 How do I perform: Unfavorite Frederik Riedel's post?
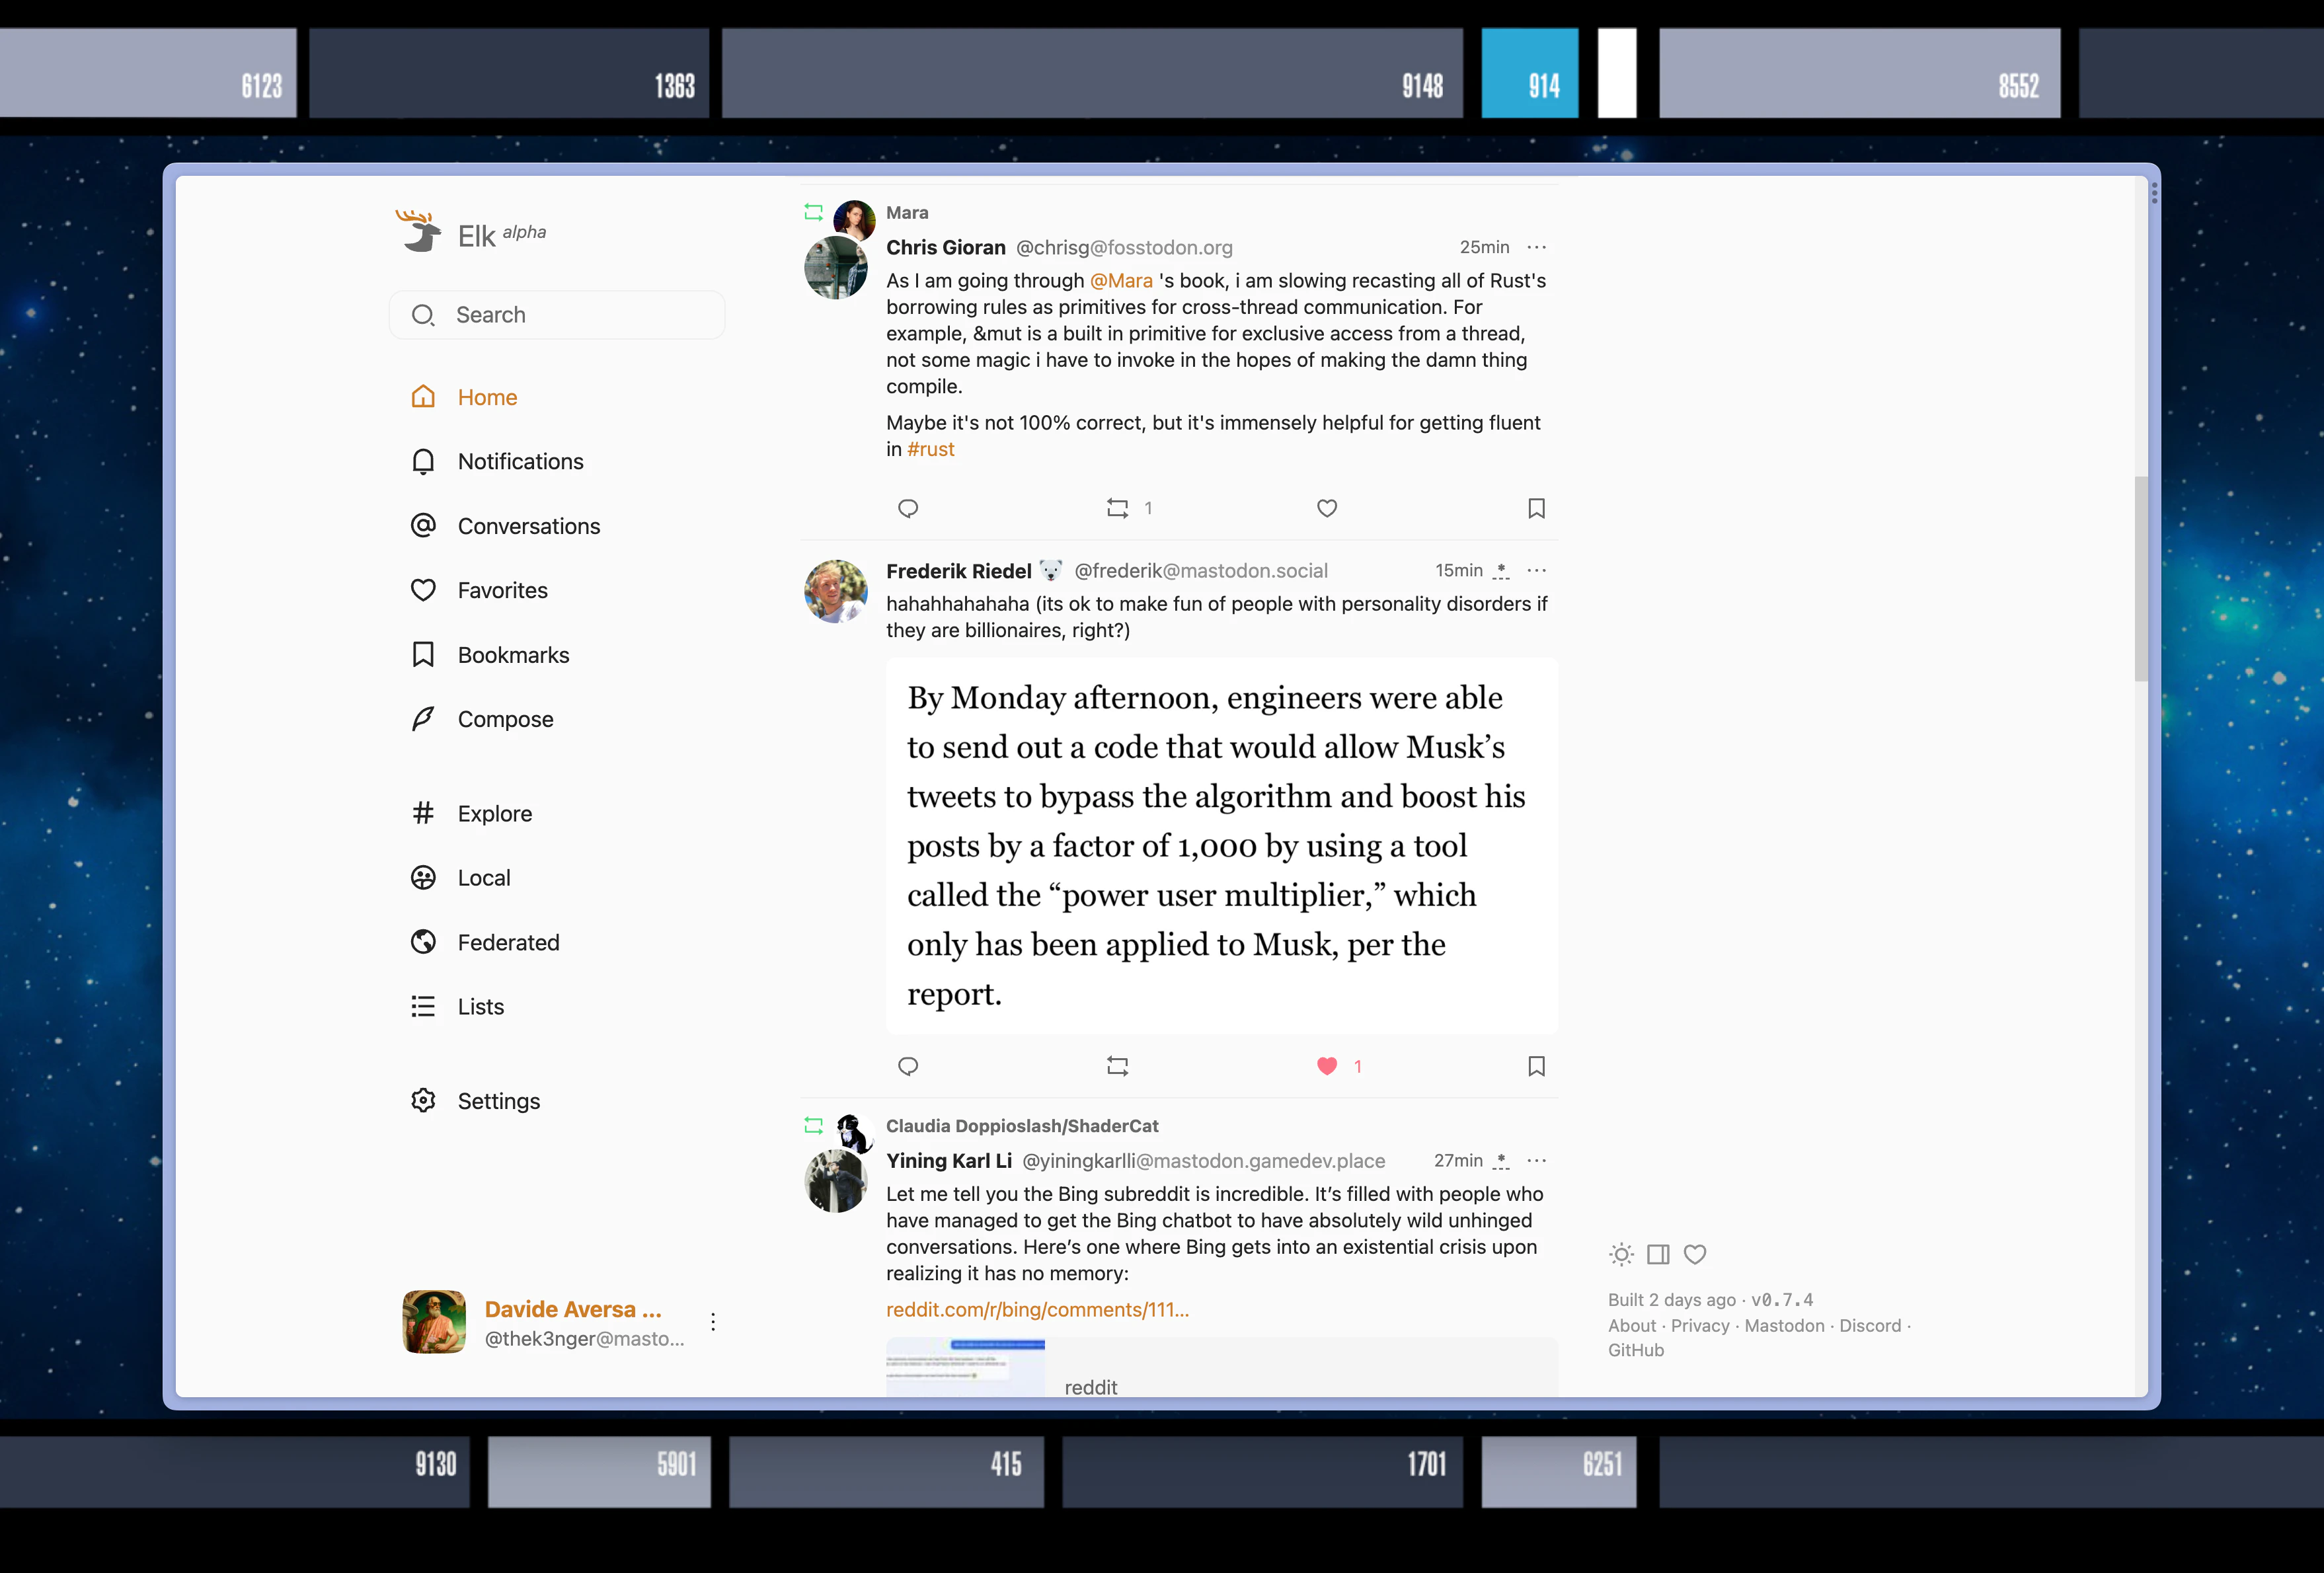1327,1066
